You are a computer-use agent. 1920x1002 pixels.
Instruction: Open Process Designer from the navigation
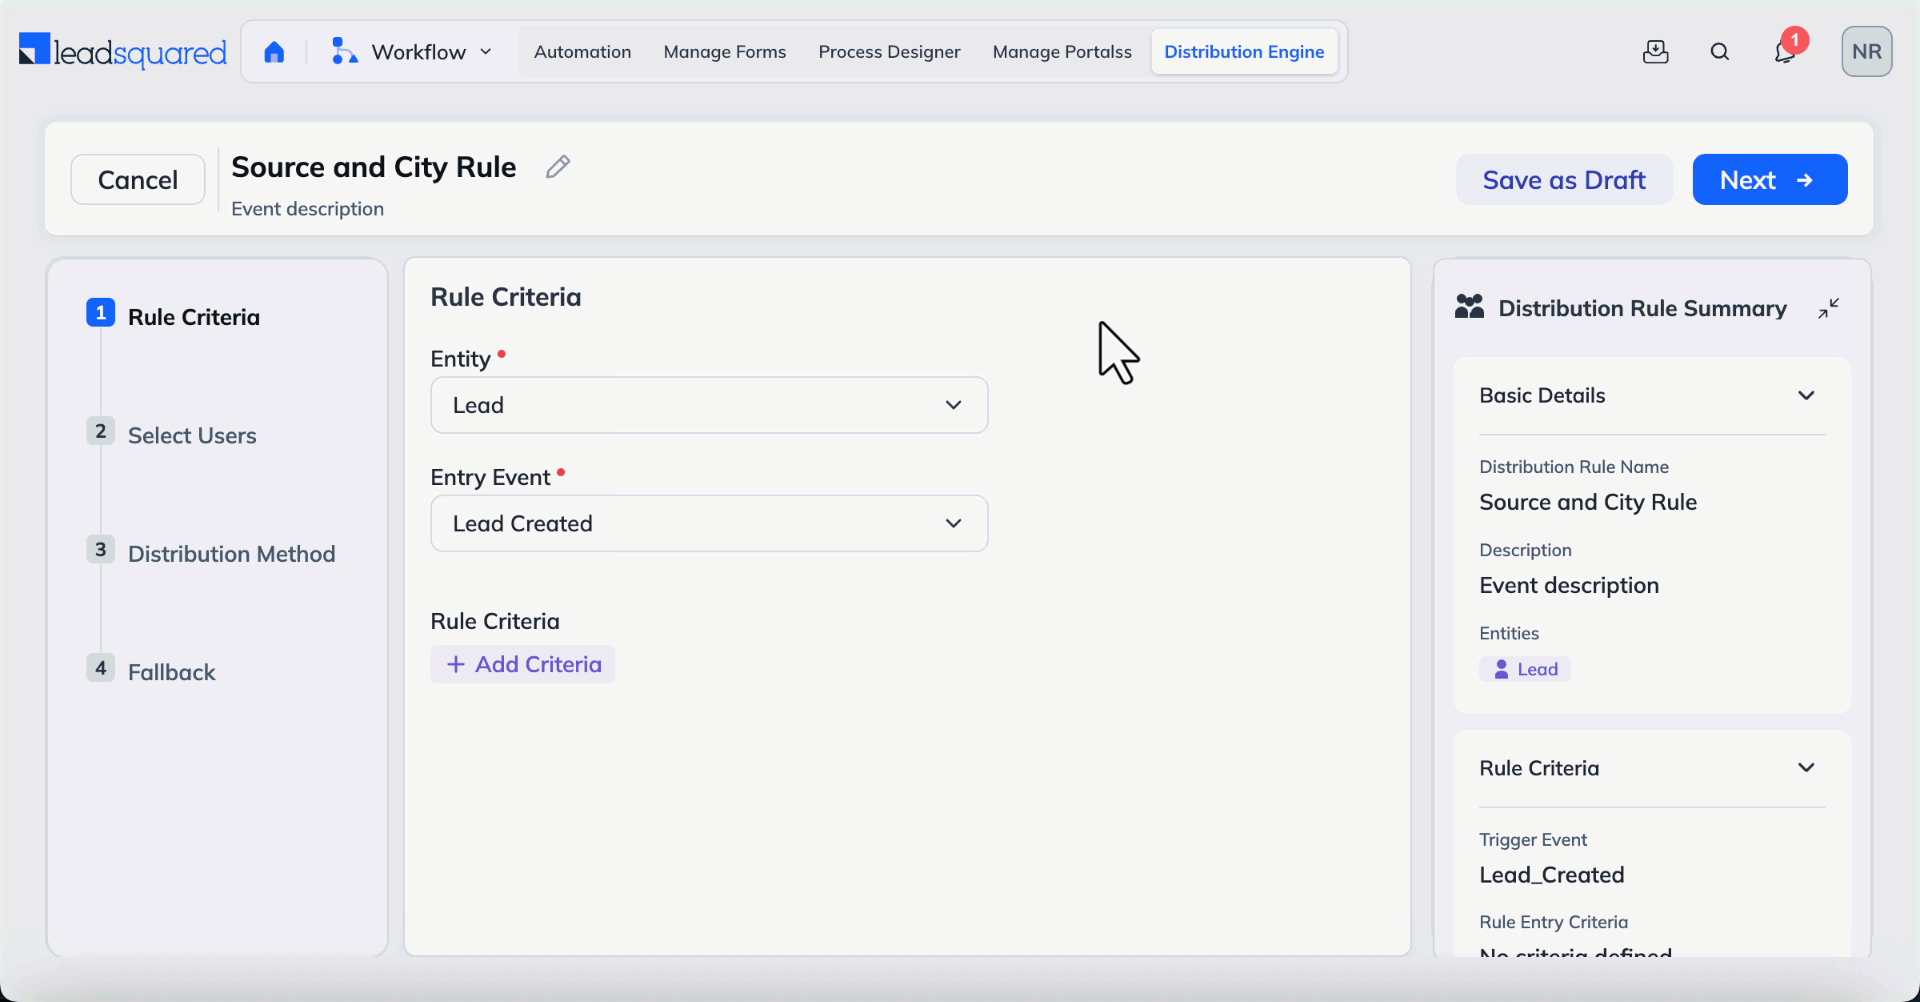coord(888,51)
